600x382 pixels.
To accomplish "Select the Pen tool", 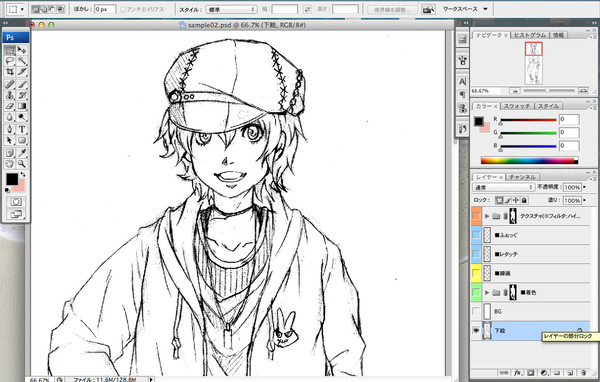I will point(10,129).
